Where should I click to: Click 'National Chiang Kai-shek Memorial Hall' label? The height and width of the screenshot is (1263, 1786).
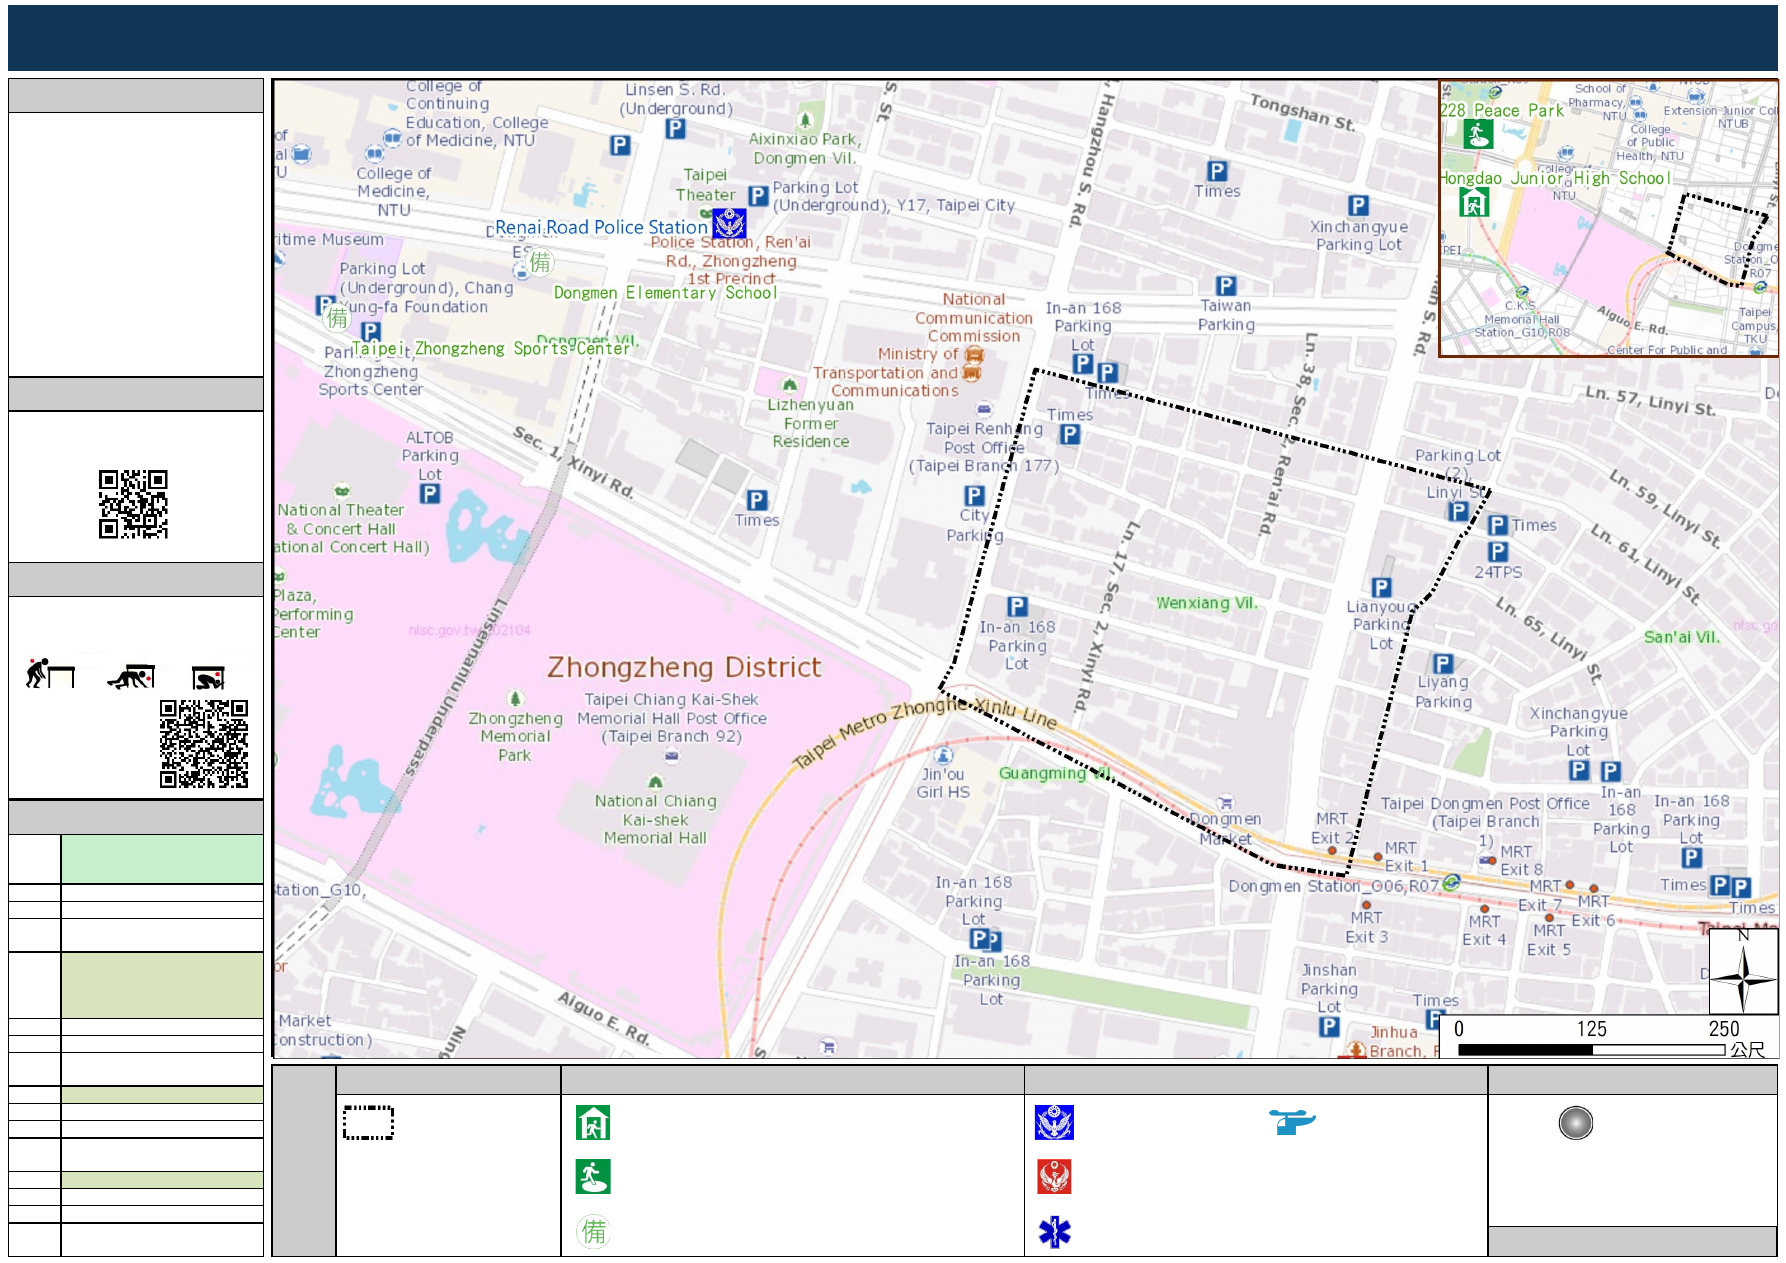click(x=655, y=819)
